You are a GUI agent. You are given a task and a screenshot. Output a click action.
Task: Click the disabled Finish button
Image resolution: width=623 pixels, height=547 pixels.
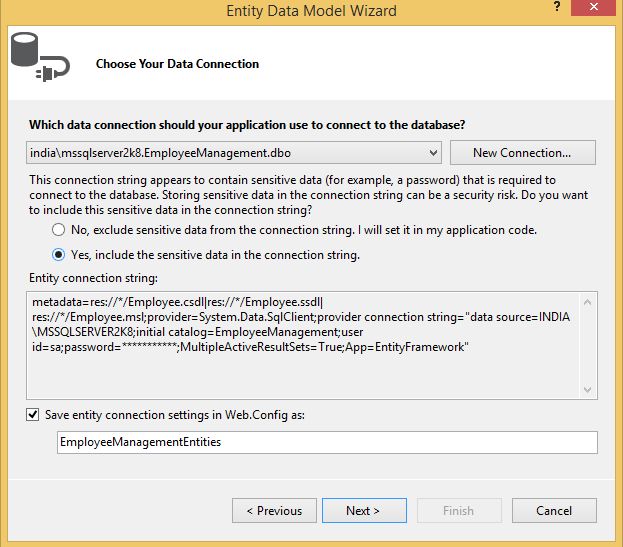pyautogui.click(x=458, y=510)
